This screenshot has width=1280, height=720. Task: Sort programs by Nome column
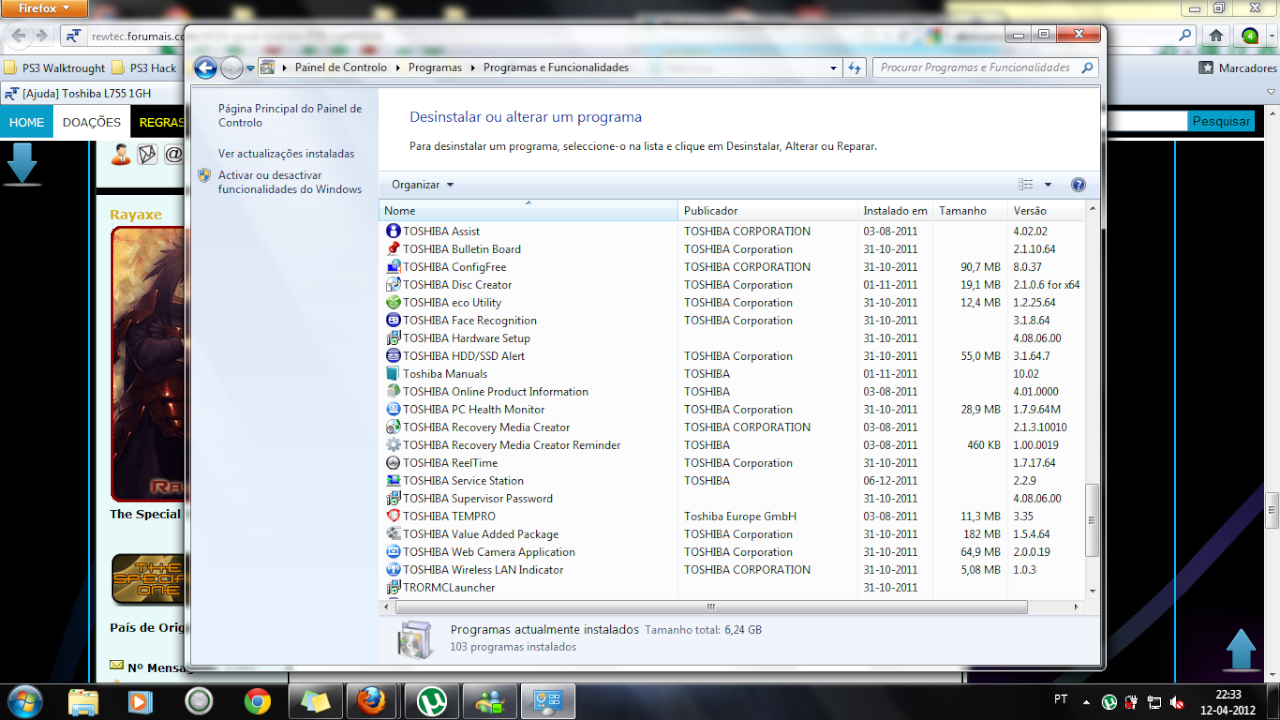(x=528, y=211)
